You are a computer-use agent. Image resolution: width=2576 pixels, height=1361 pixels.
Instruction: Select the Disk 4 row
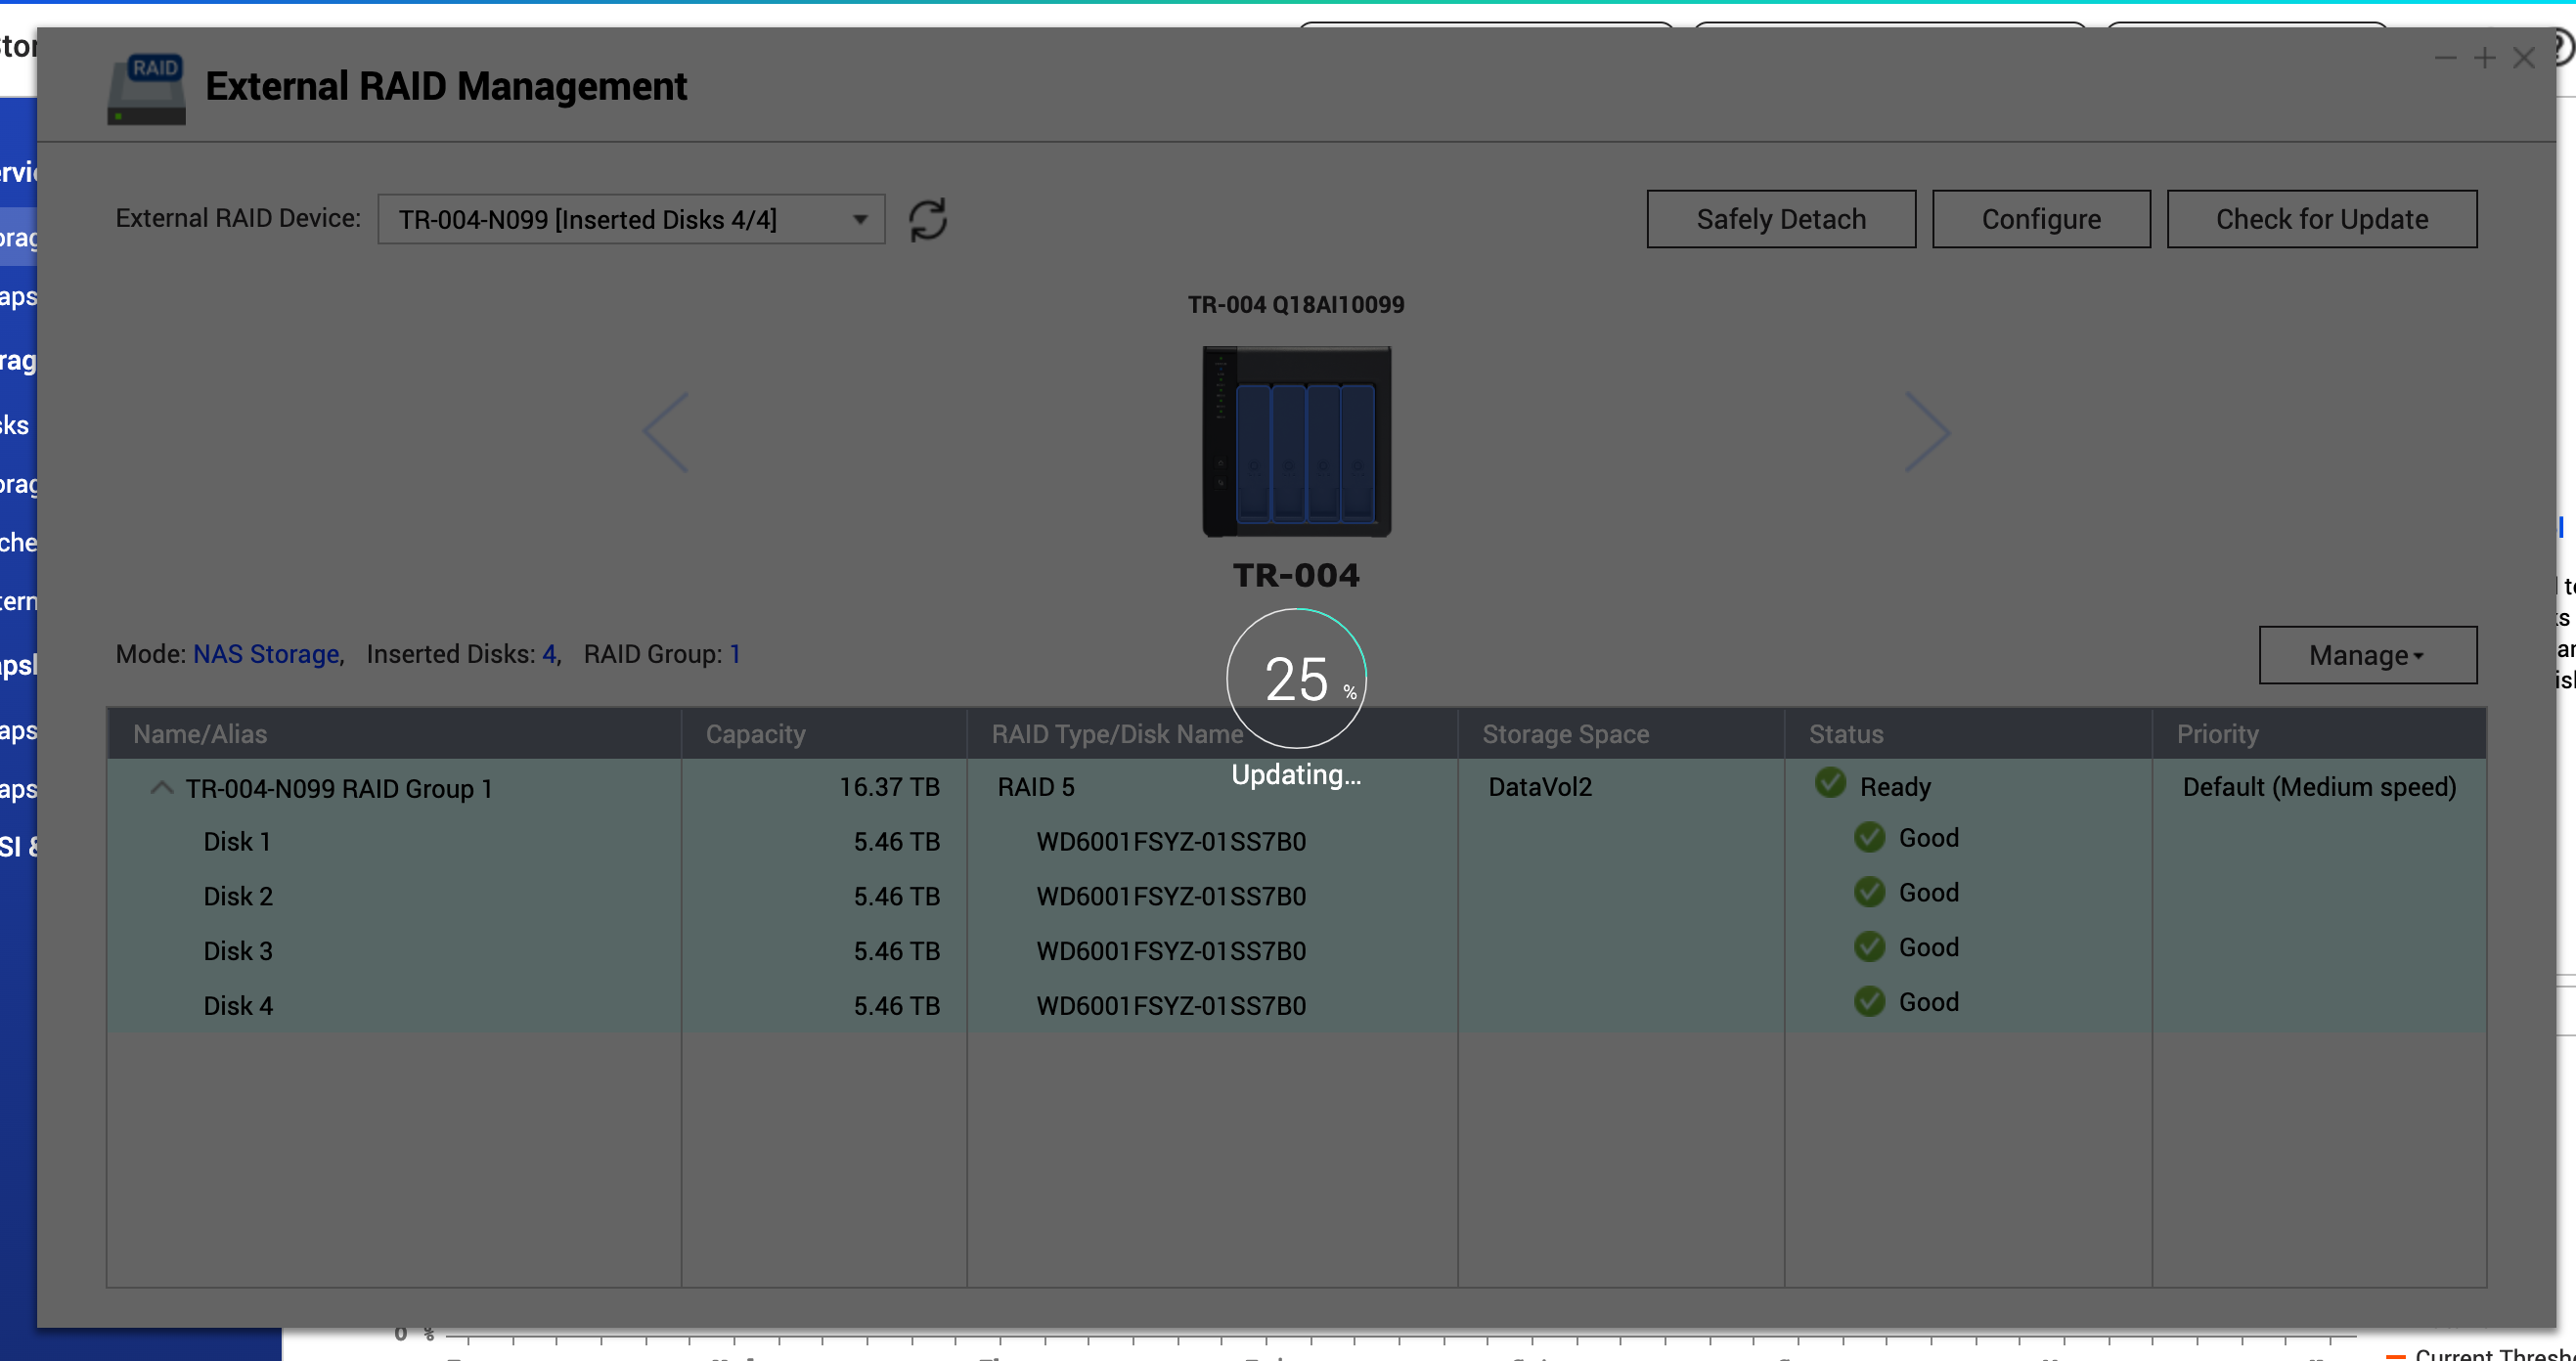point(1296,1005)
